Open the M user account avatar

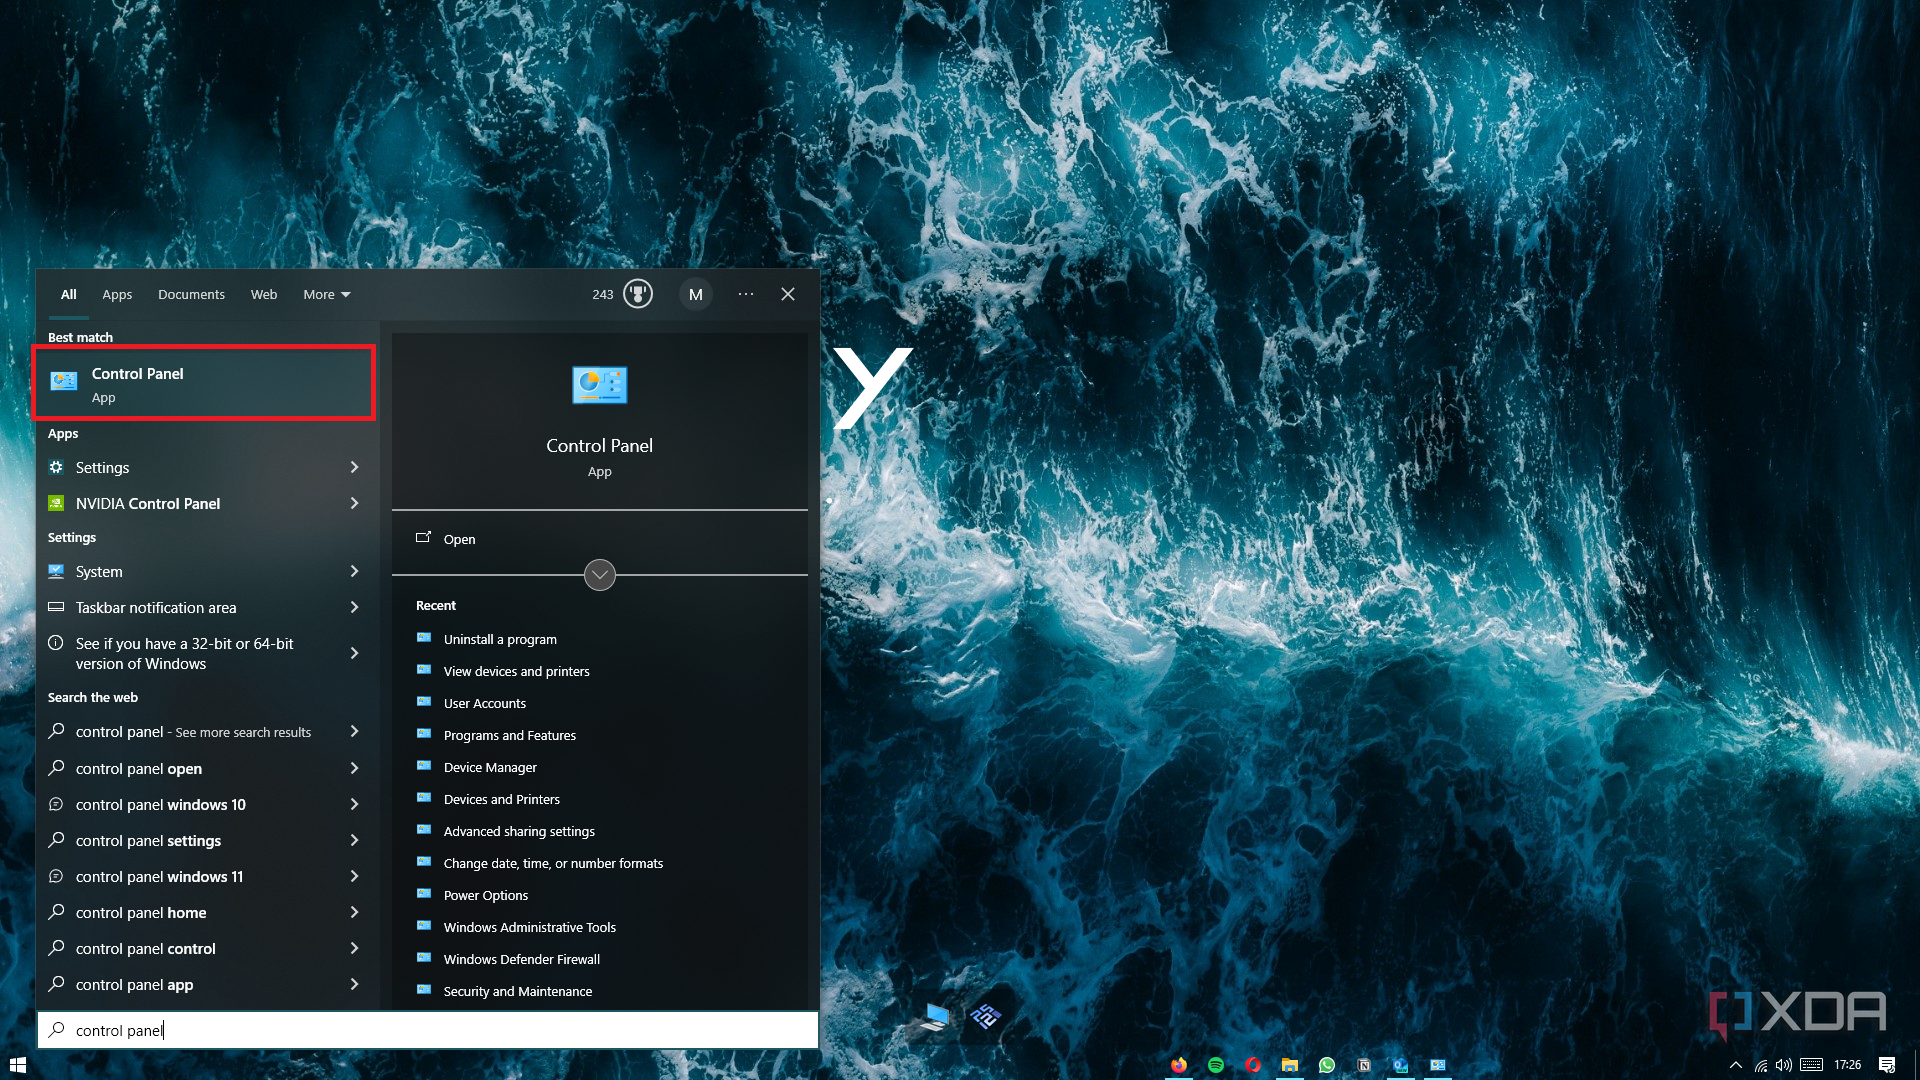[696, 294]
